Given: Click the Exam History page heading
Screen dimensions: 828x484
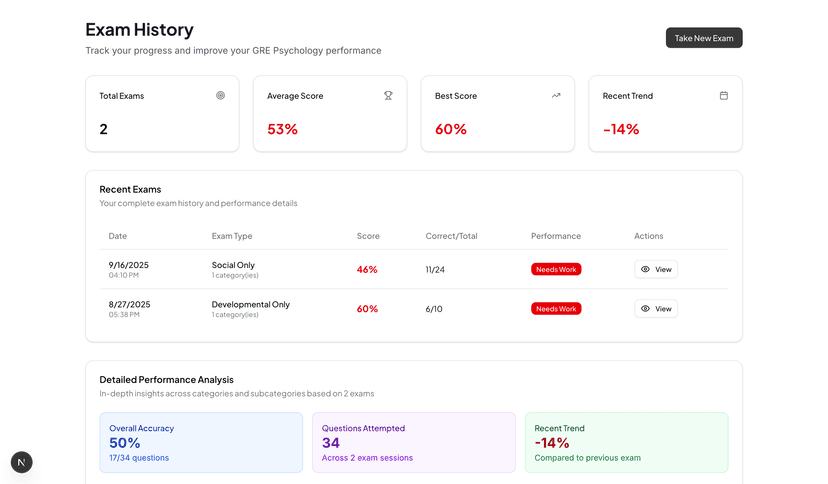Looking at the screenshot, I should [x=140, y=30].
